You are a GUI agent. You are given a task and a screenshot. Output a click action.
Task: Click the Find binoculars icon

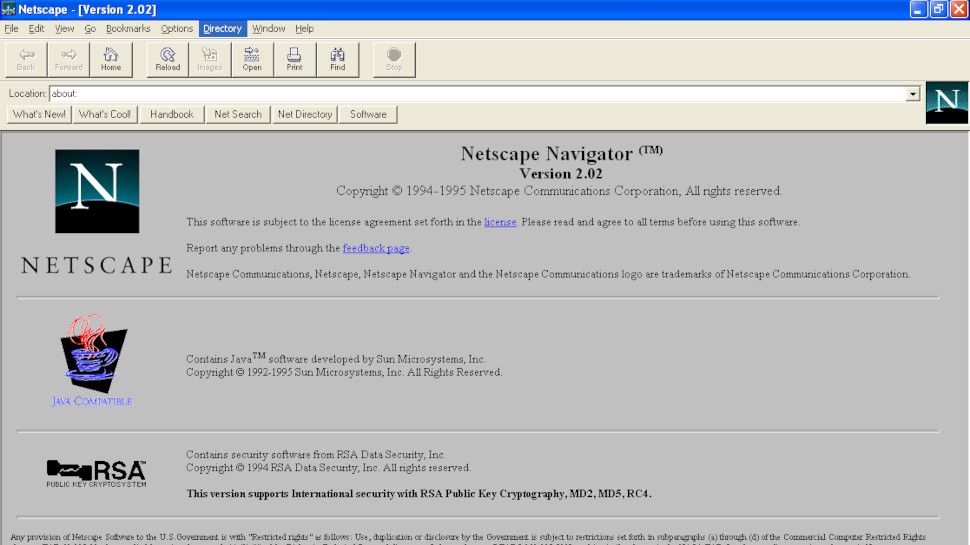[x=337, y=59]
